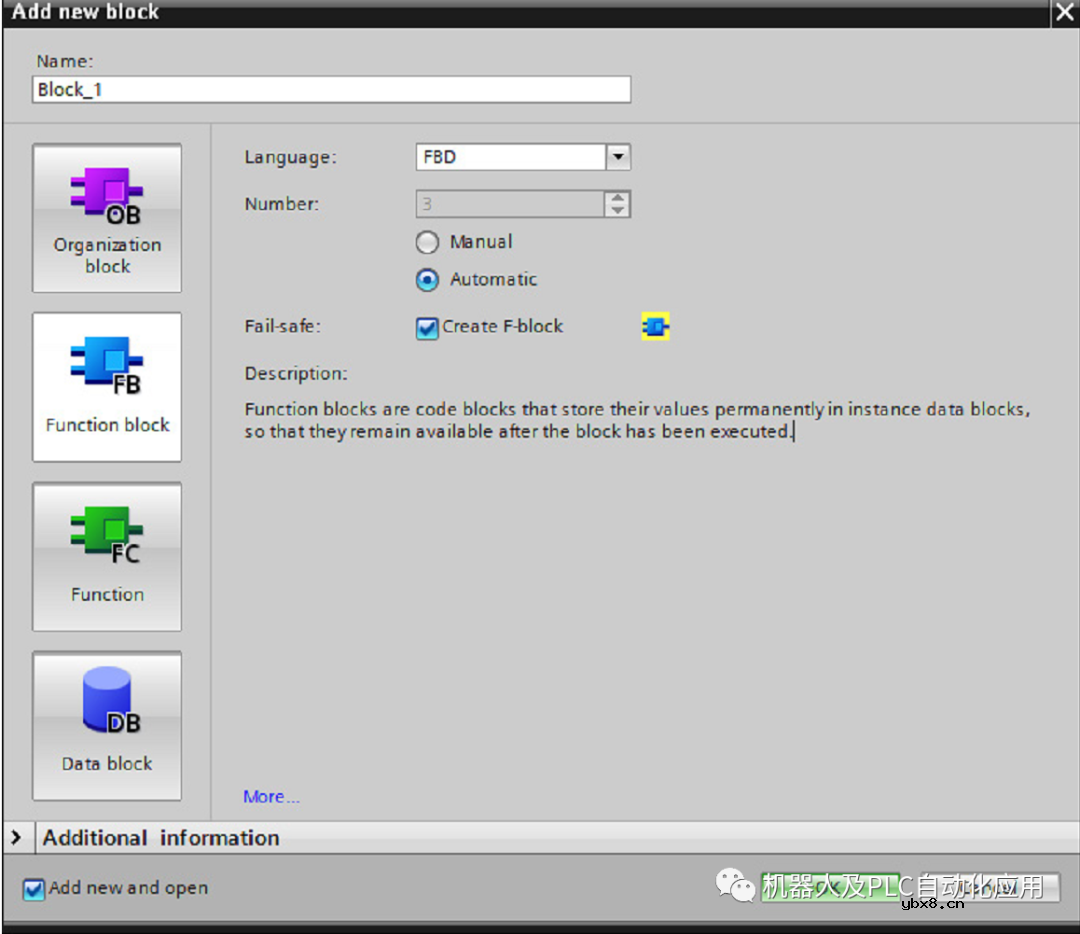
Task: Select the Manual numbering radio button
Action: click(427, 243)
